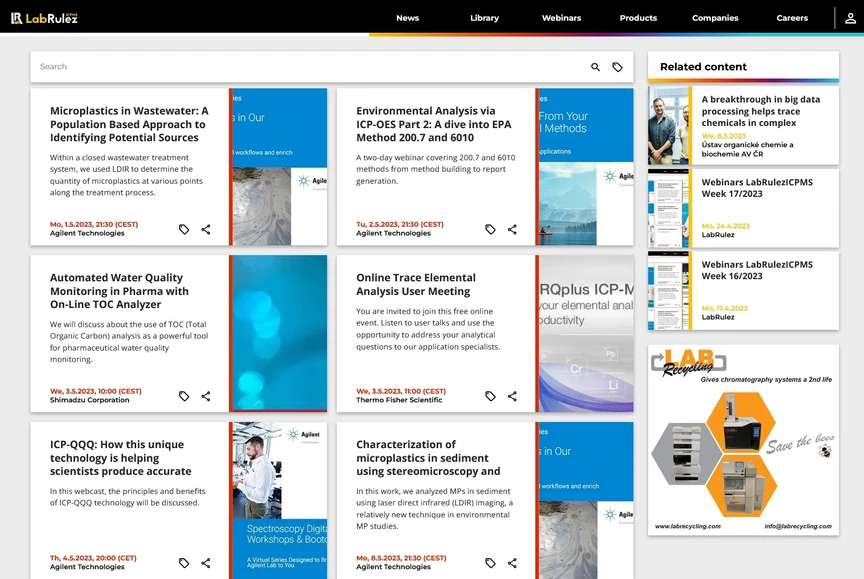The image size is (864, 579).
Task: Click the search magnifier icon
Action: point(595,67)
